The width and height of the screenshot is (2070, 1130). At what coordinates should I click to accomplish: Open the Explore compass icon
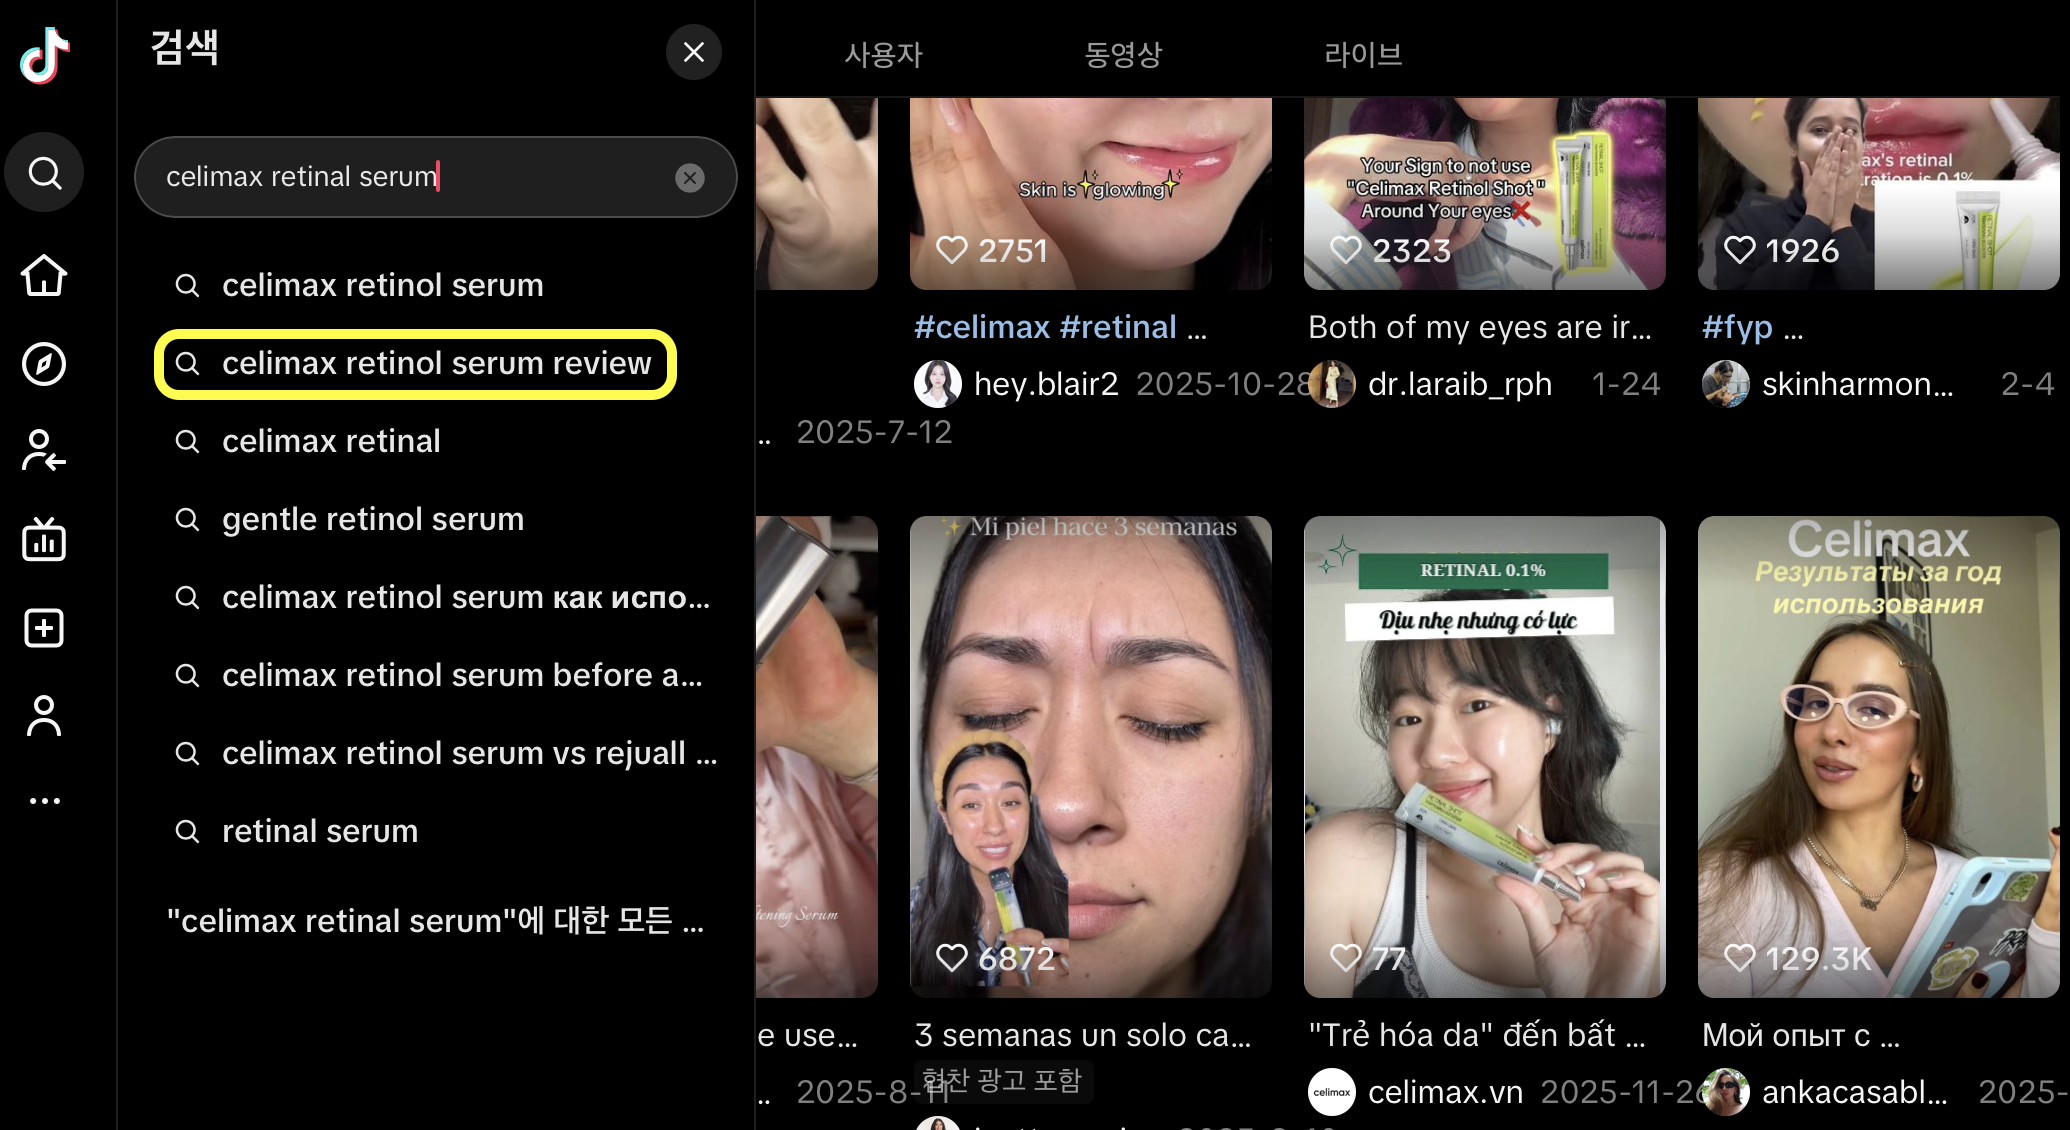pos(44,364)
